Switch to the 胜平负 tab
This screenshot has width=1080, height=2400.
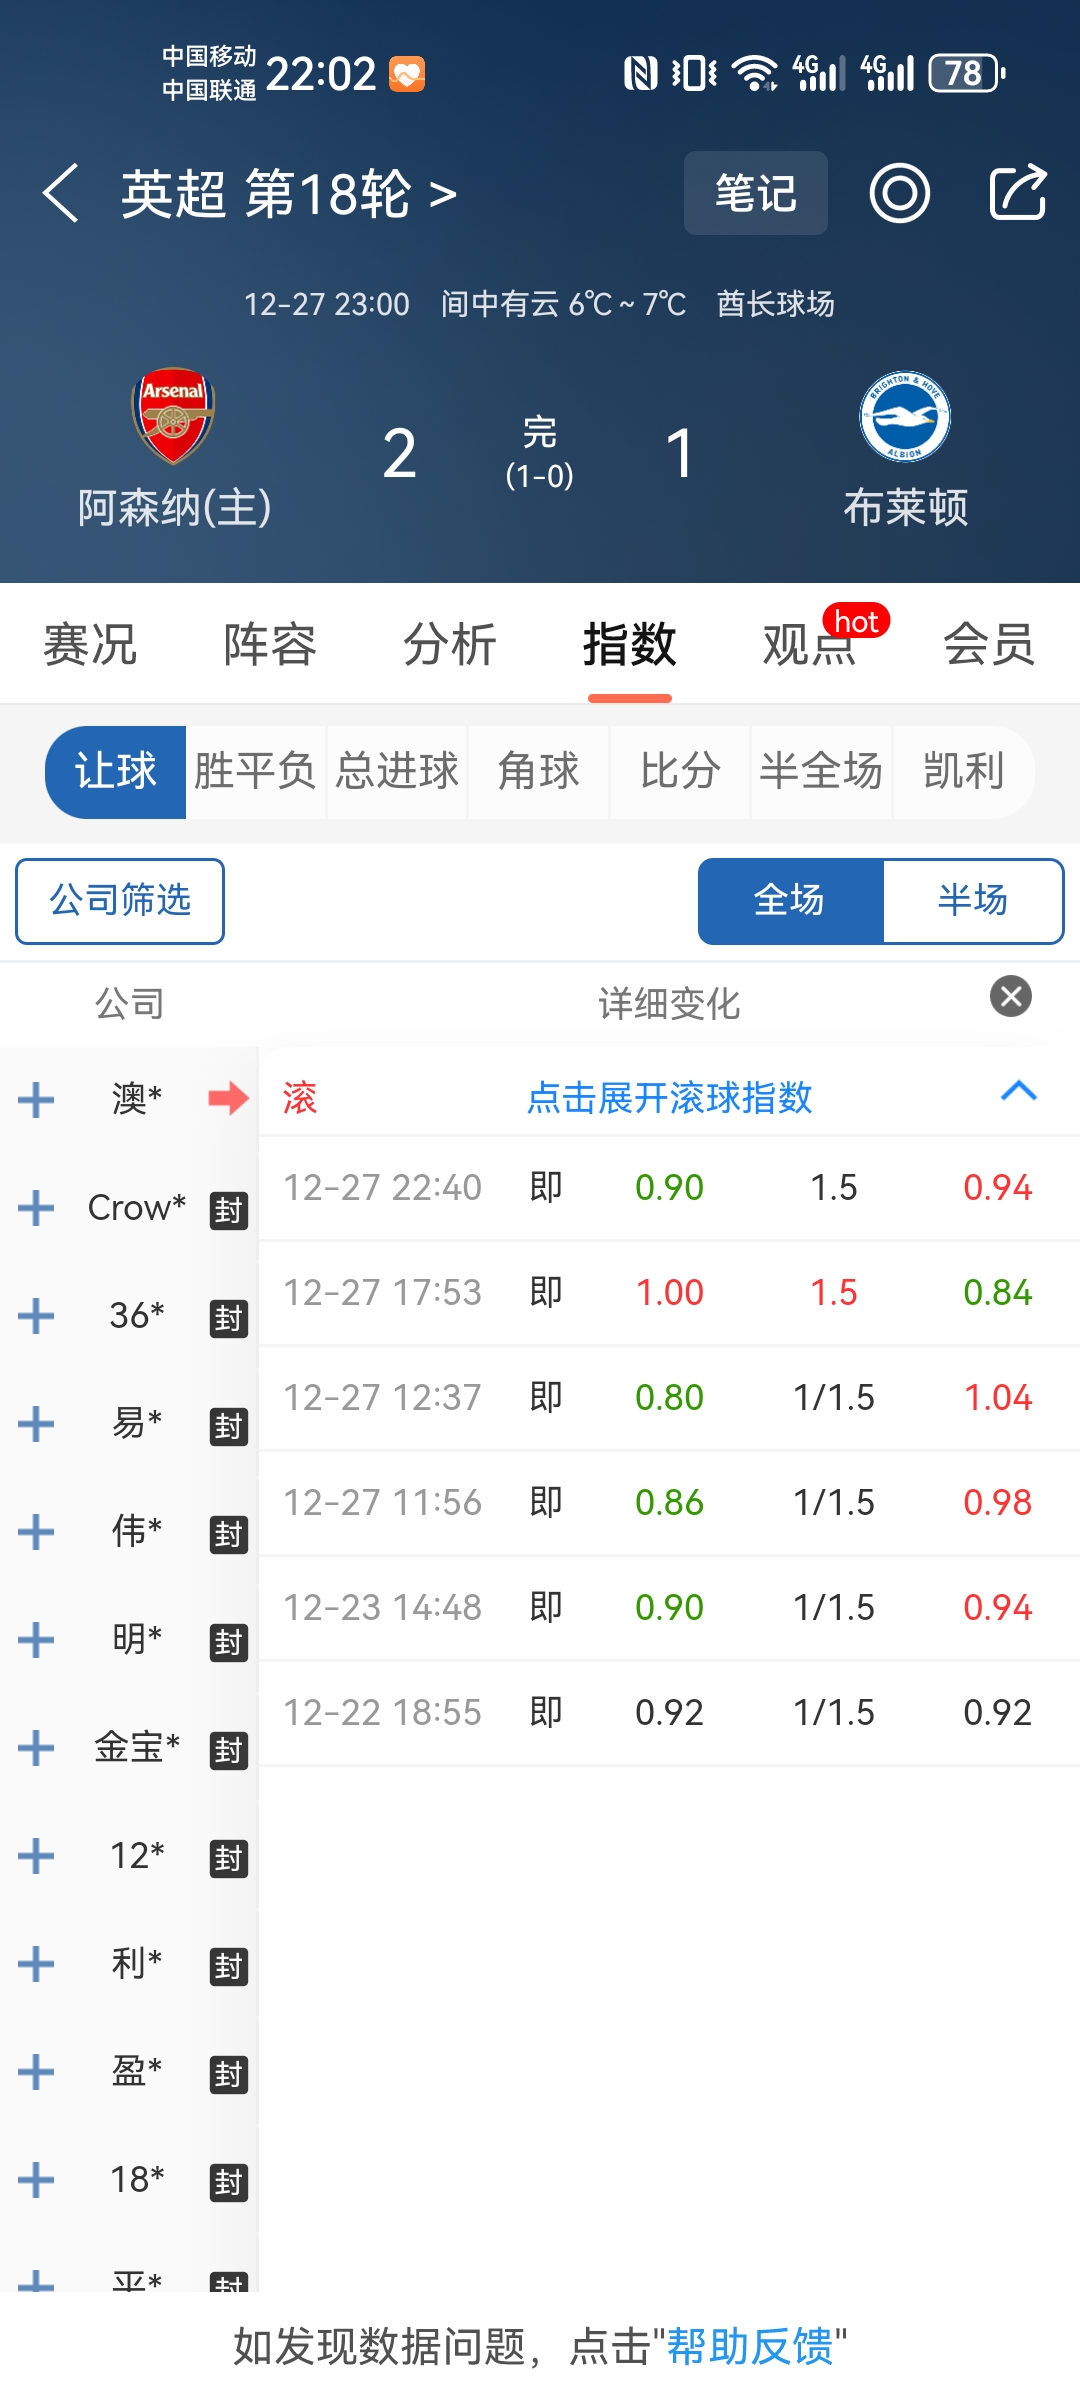pyautogui.click(x=255, y=772)
